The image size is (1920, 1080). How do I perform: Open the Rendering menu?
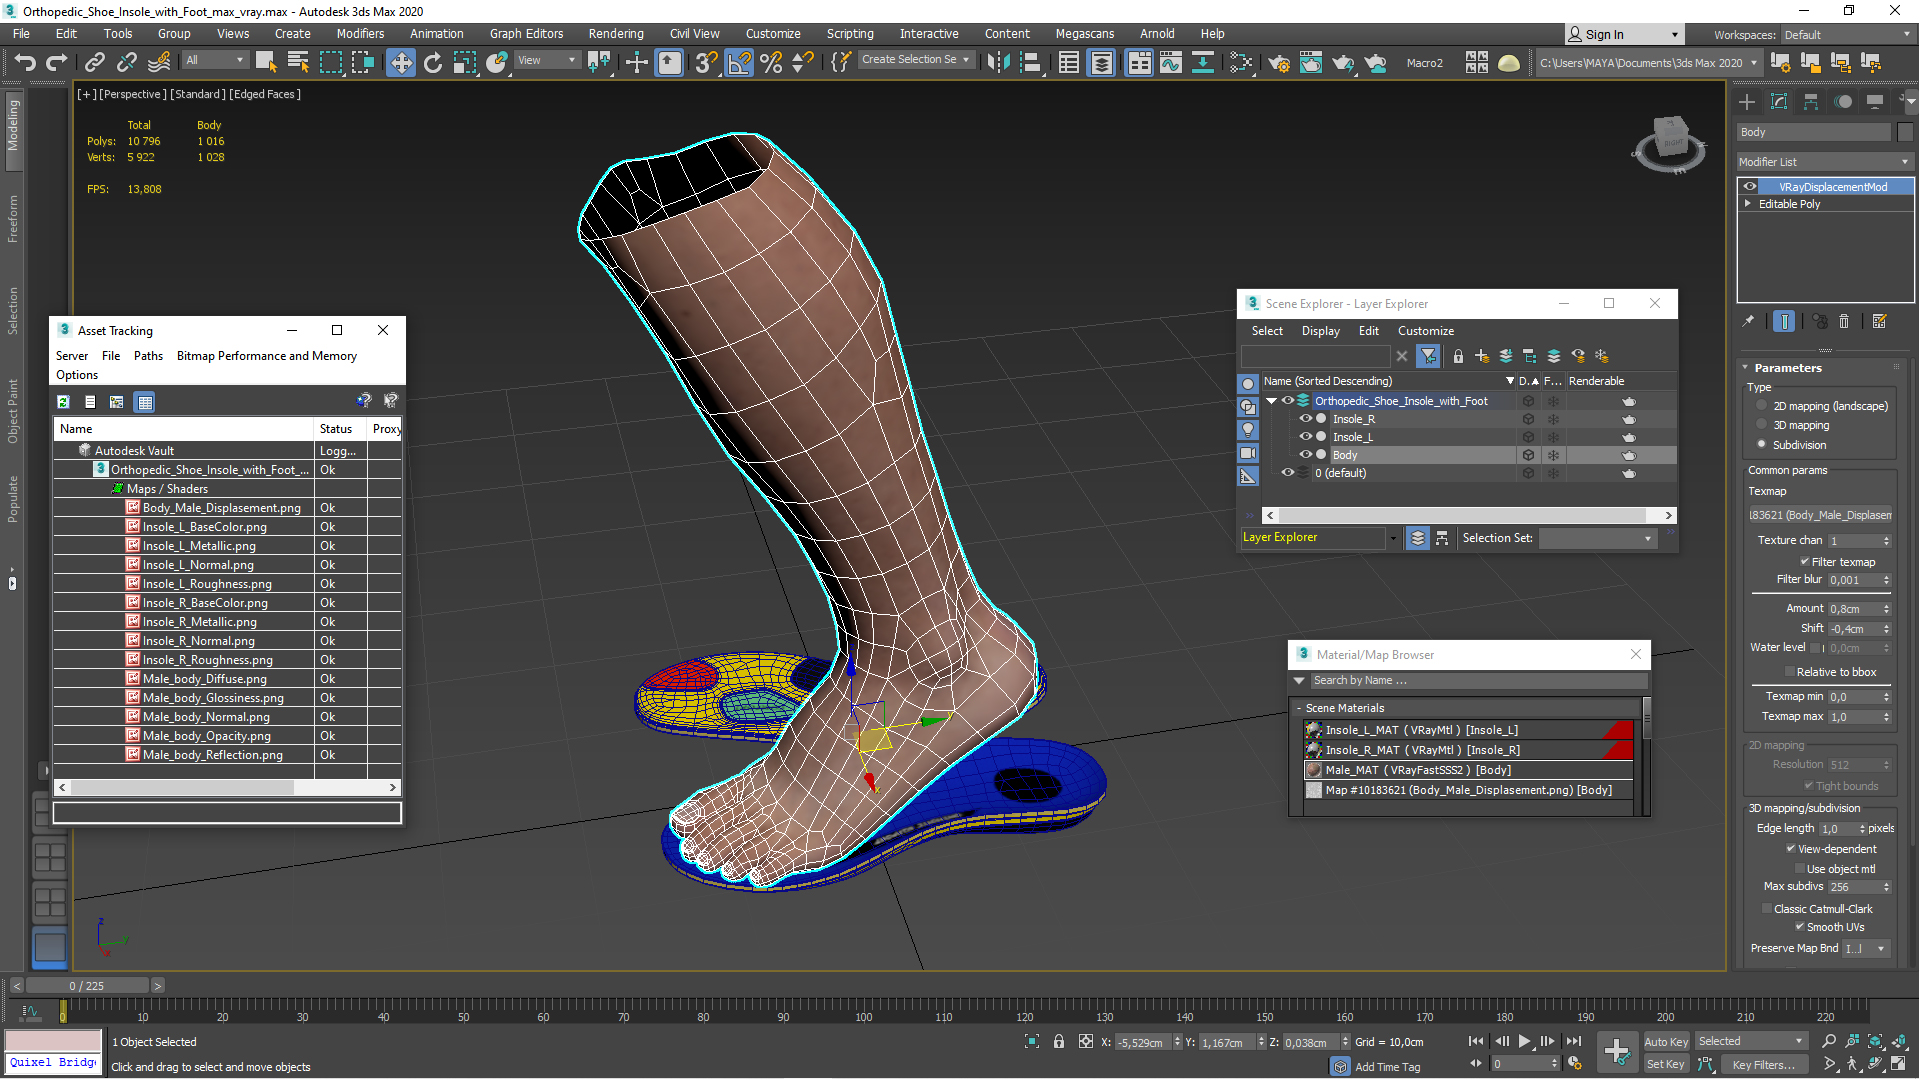(616, 34)
